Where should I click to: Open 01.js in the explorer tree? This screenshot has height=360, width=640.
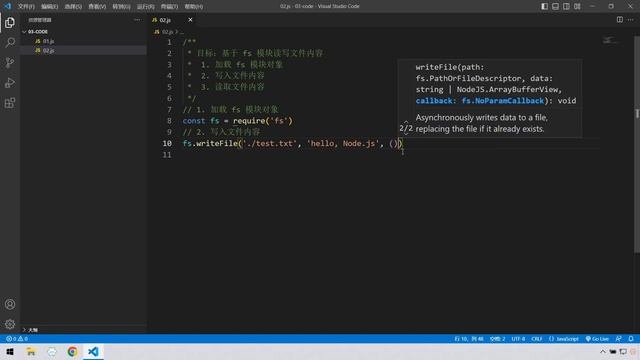(48, 41)
